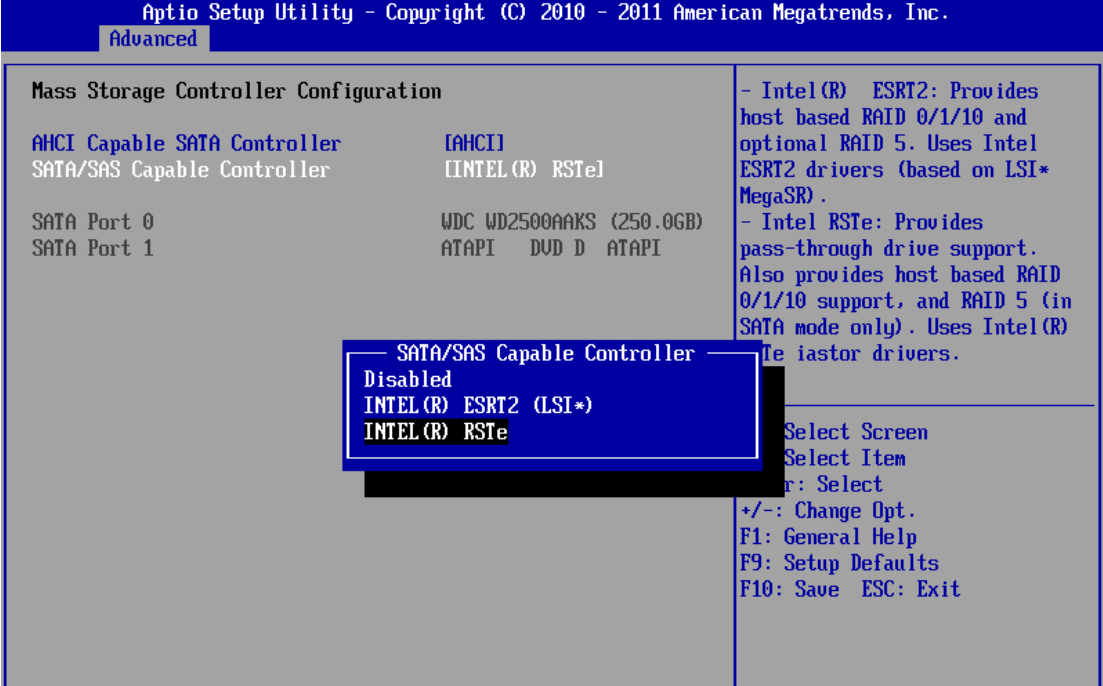Click WDC WD2500AAKS (250.0GB) drive value
Image resolution: width=1103 pixels, height=686 pixels.
[x=572, y=222]
